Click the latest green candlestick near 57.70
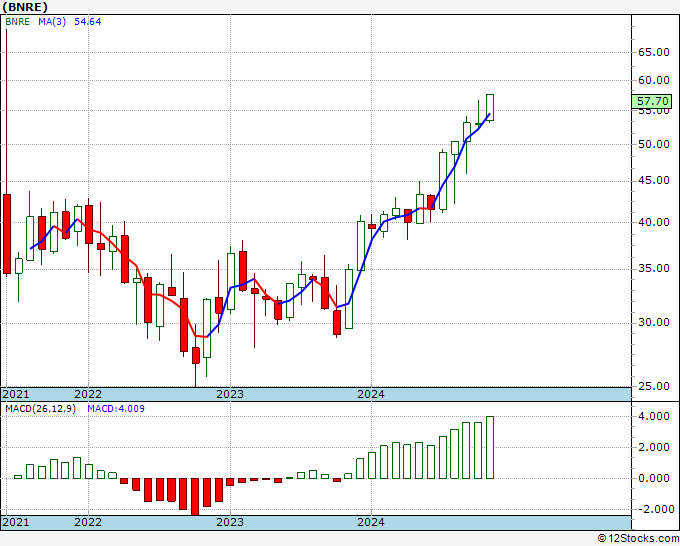680x546 pixels. tap(490, 108)
